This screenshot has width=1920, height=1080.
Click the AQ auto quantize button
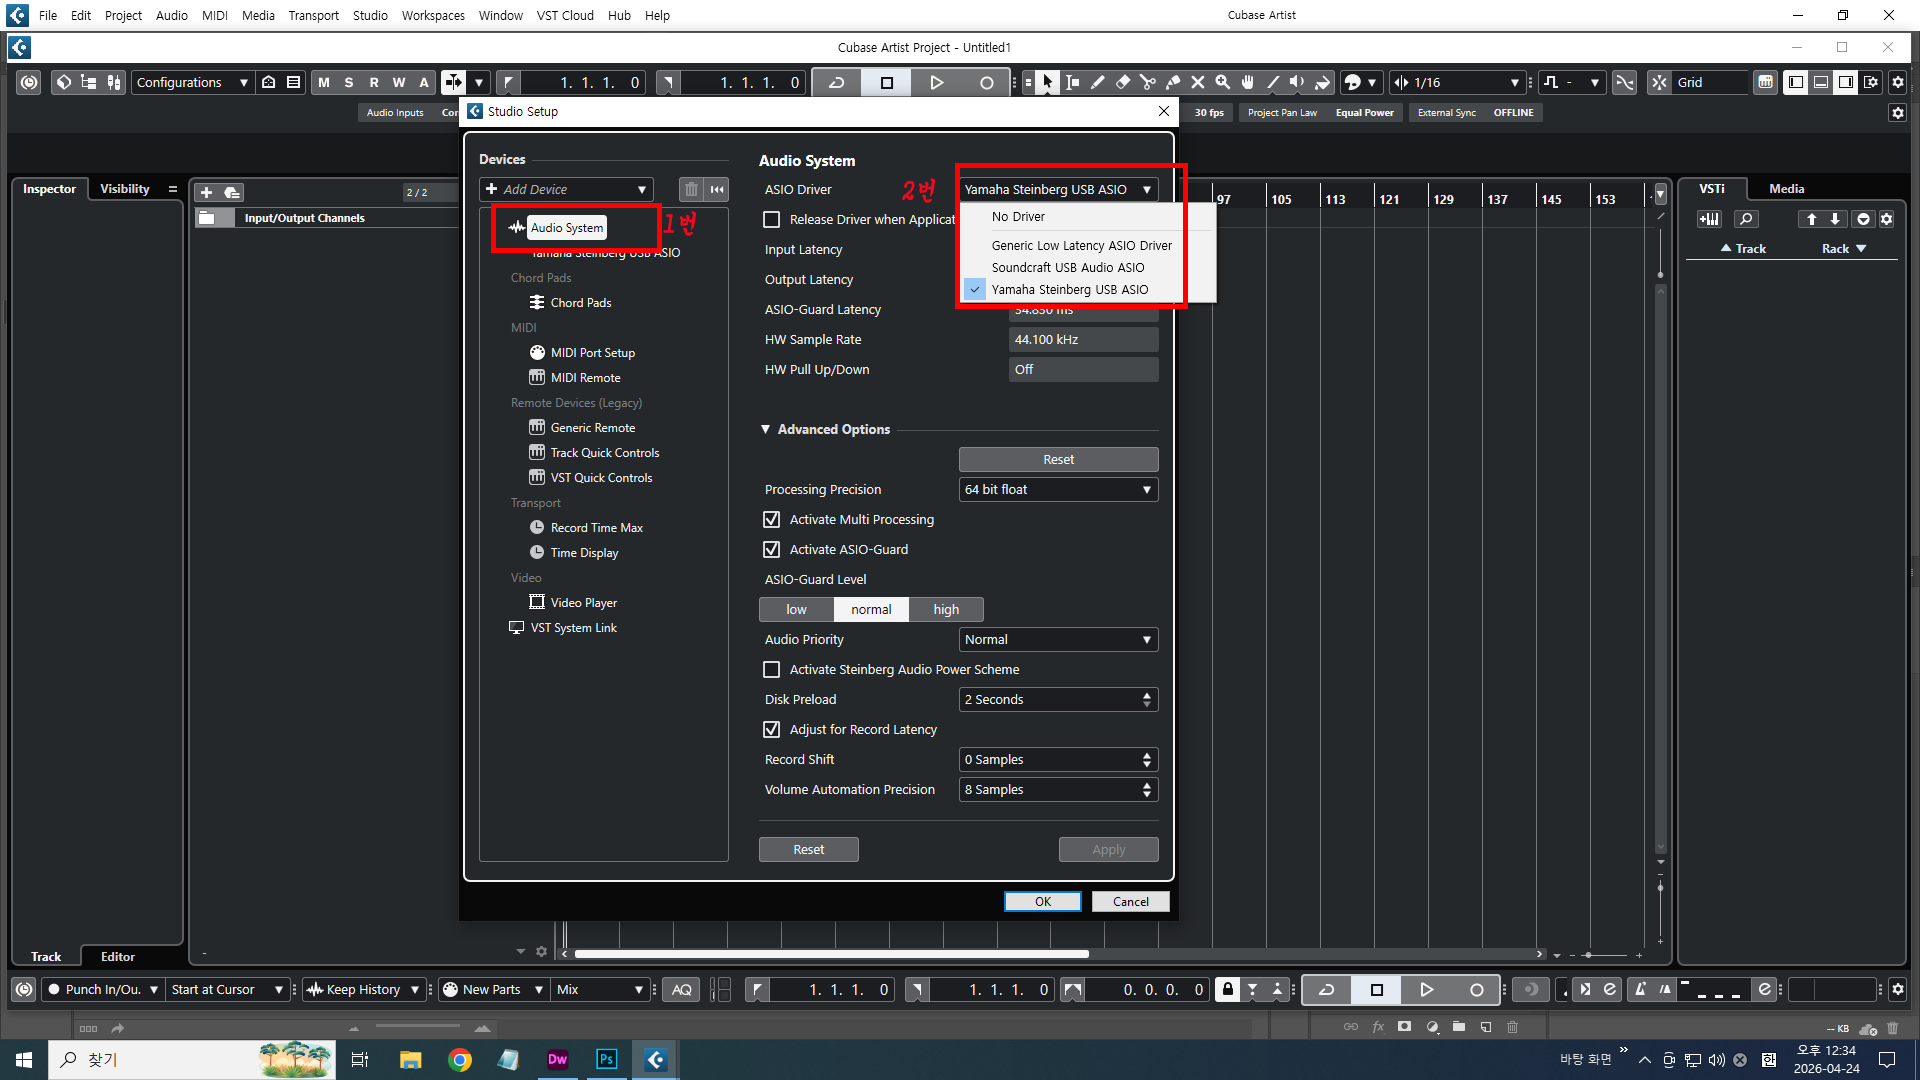pos(681,989)
